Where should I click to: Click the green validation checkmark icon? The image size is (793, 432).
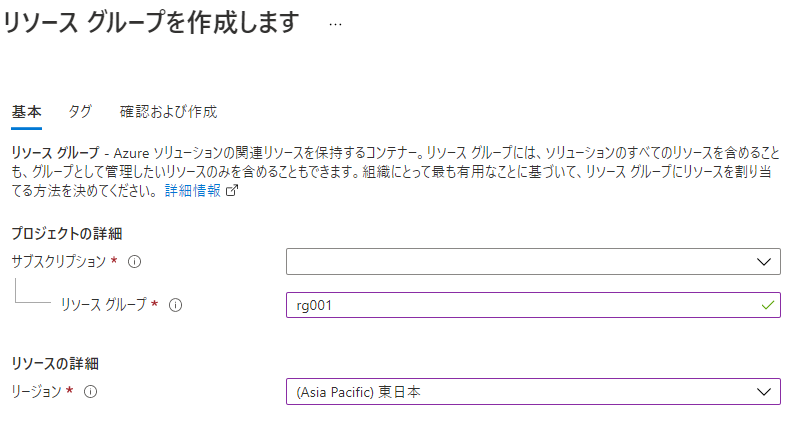click(x=767, y=305)
